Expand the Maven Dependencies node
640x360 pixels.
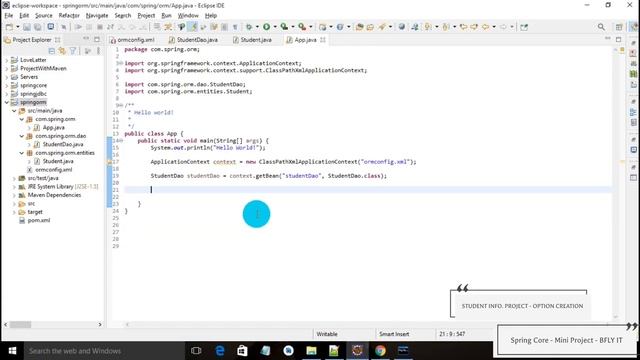pos(14,195)
